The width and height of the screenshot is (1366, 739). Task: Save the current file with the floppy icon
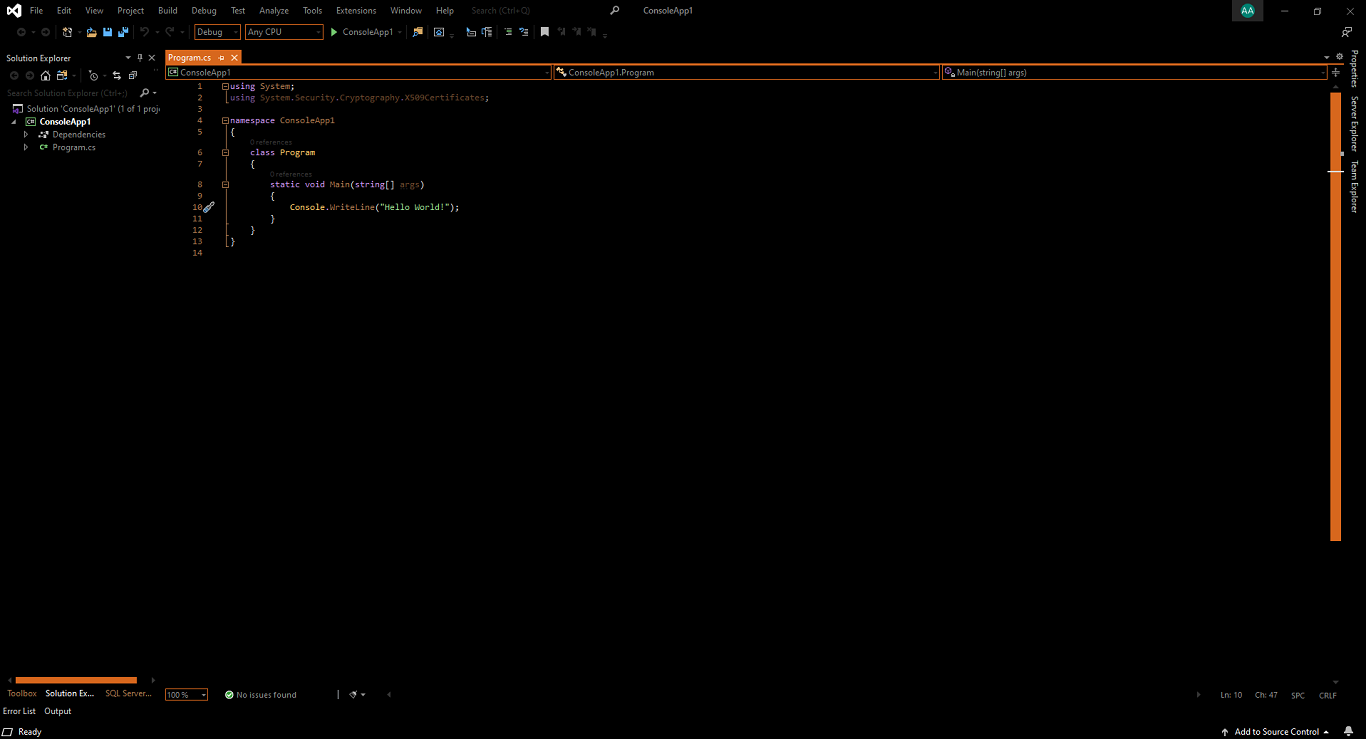pos(107,32)
